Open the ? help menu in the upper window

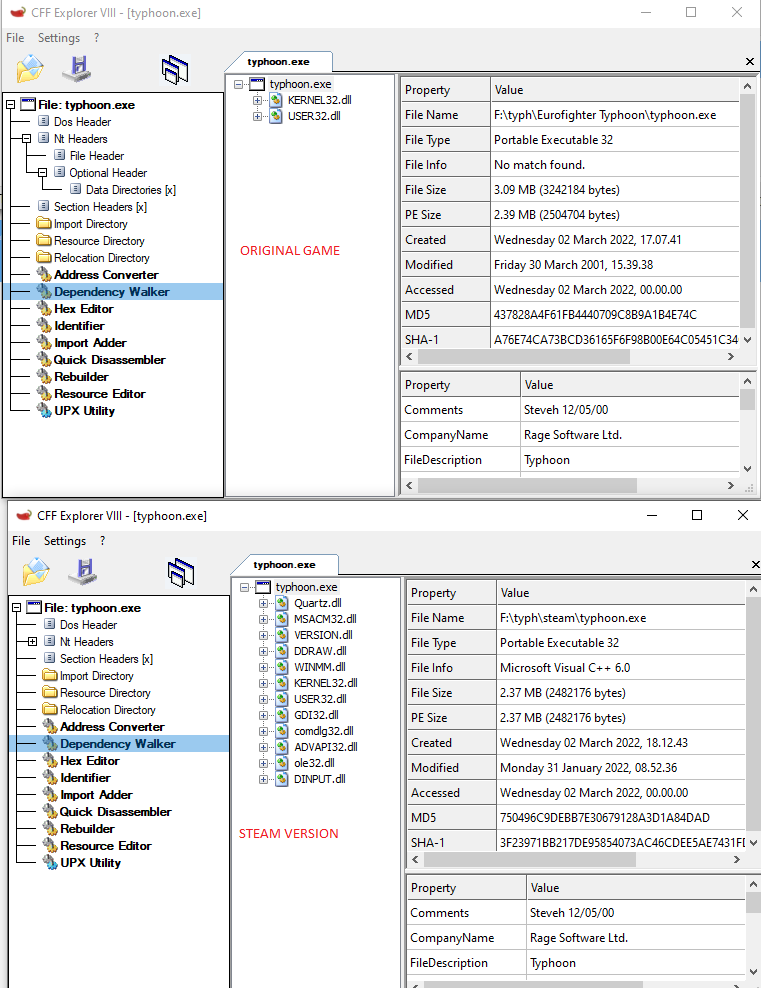[96, 38]
